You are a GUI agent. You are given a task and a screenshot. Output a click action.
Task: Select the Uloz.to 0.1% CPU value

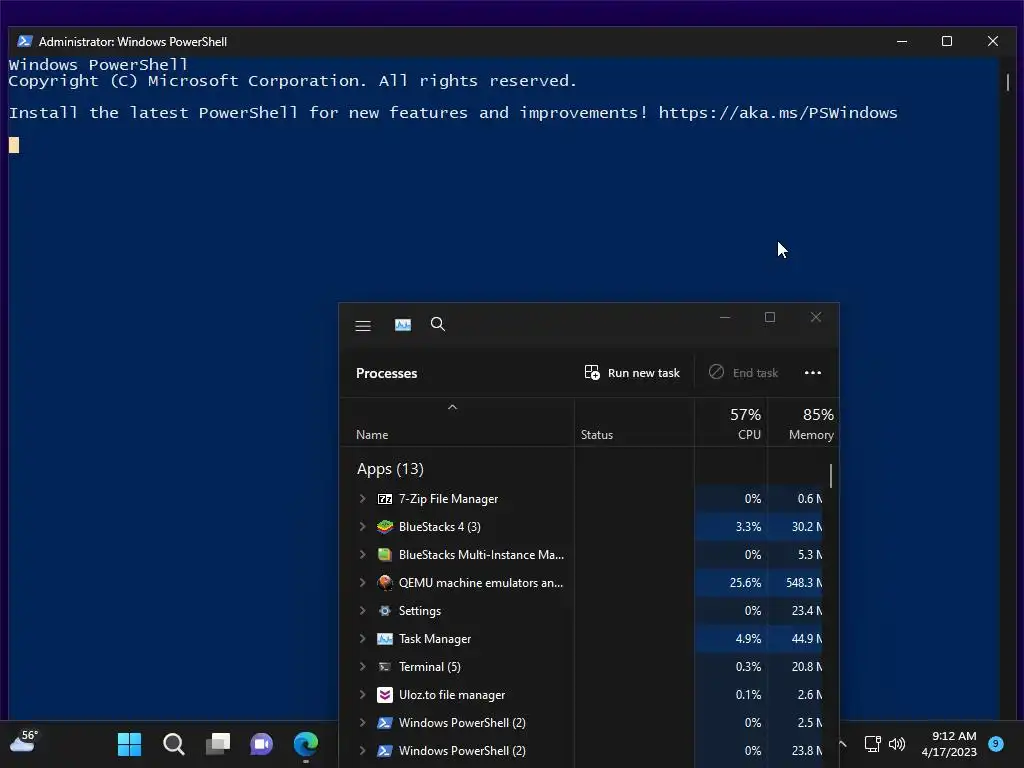pos(748,695)
